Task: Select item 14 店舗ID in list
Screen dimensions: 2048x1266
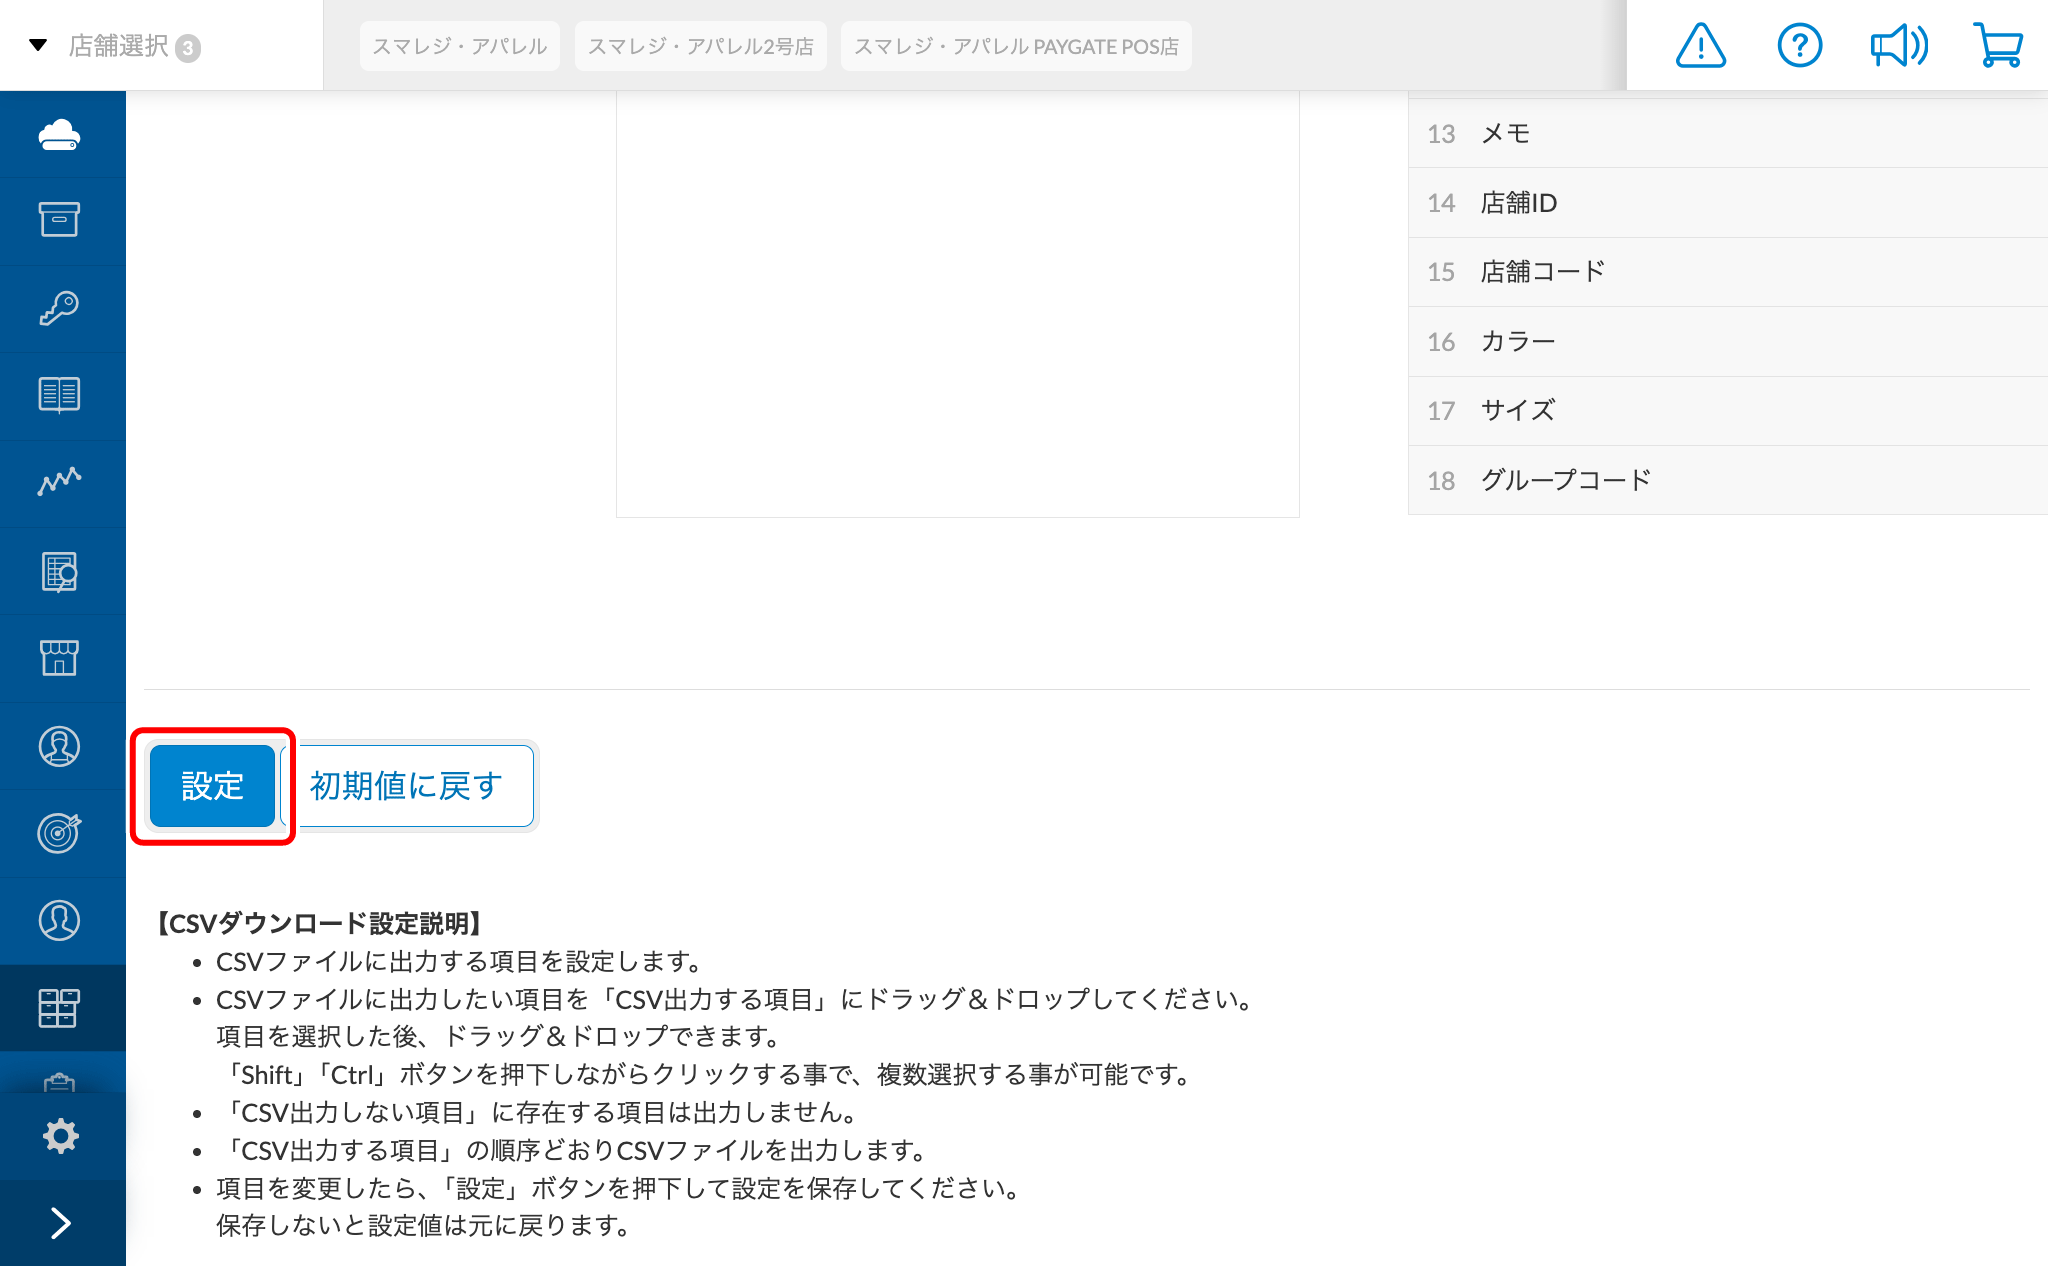Action: point(1728,203)
